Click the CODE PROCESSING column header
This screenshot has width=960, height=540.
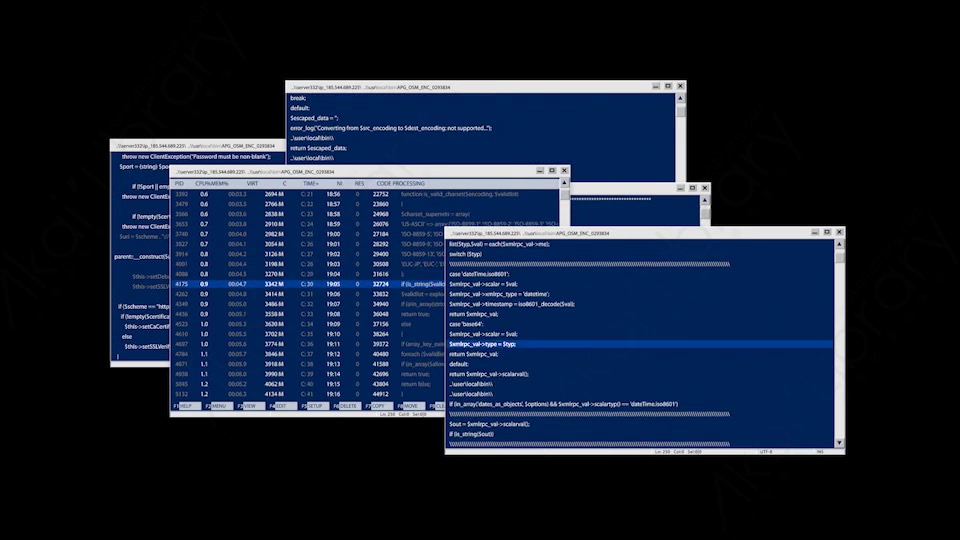pos(400,184)
